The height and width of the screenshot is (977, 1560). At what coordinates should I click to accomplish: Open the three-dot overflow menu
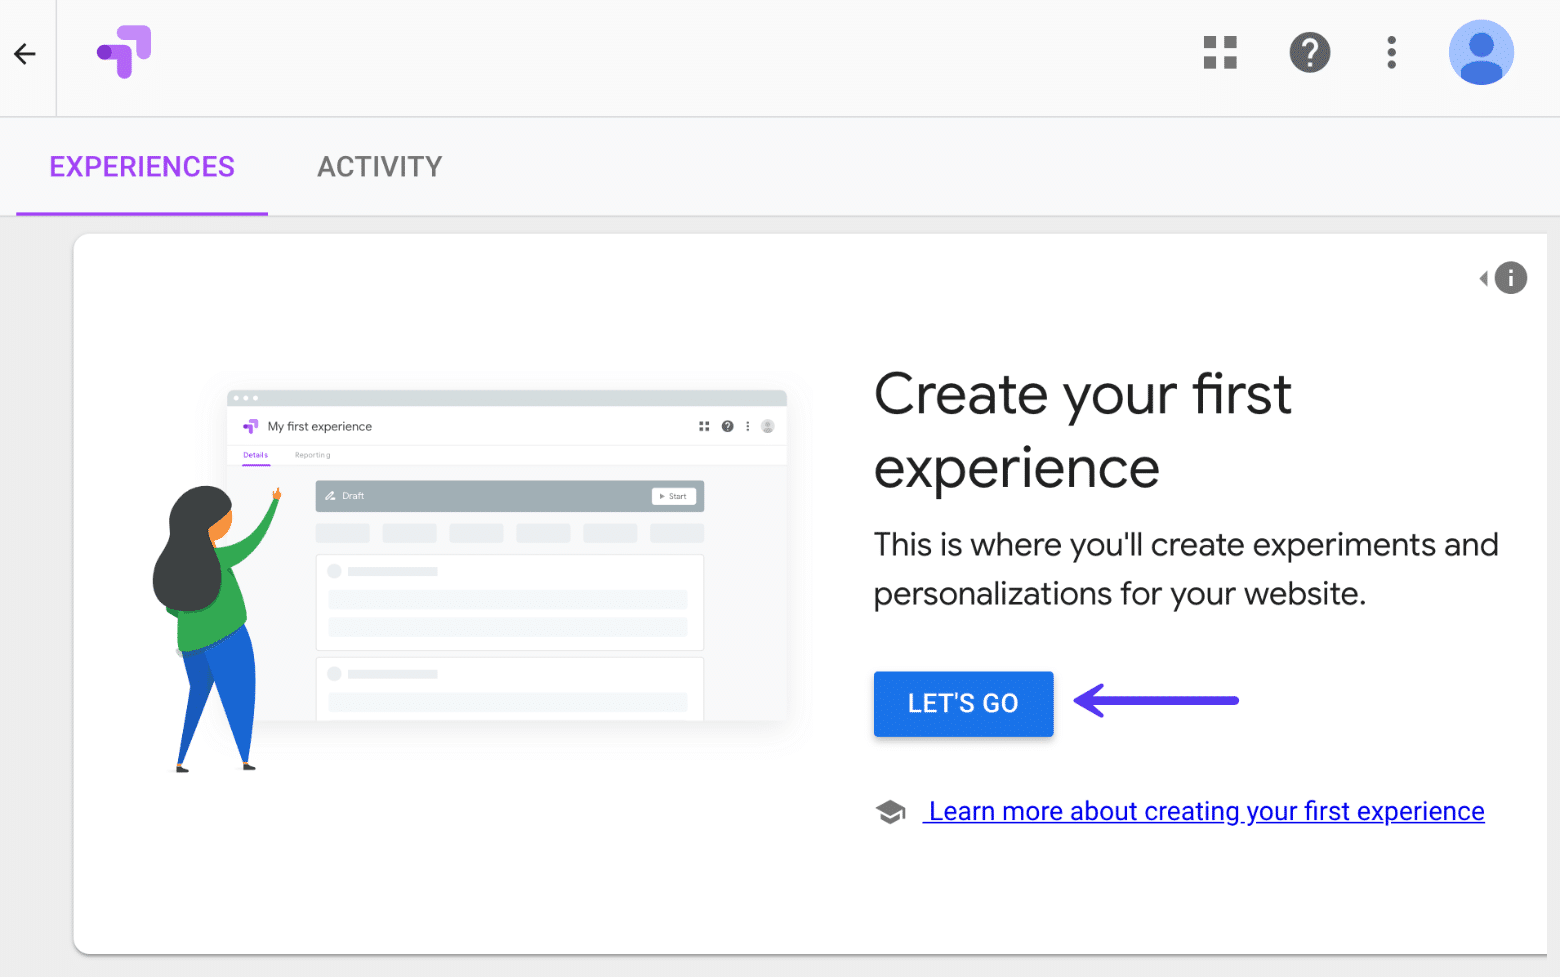click(x=1391, y=53)
